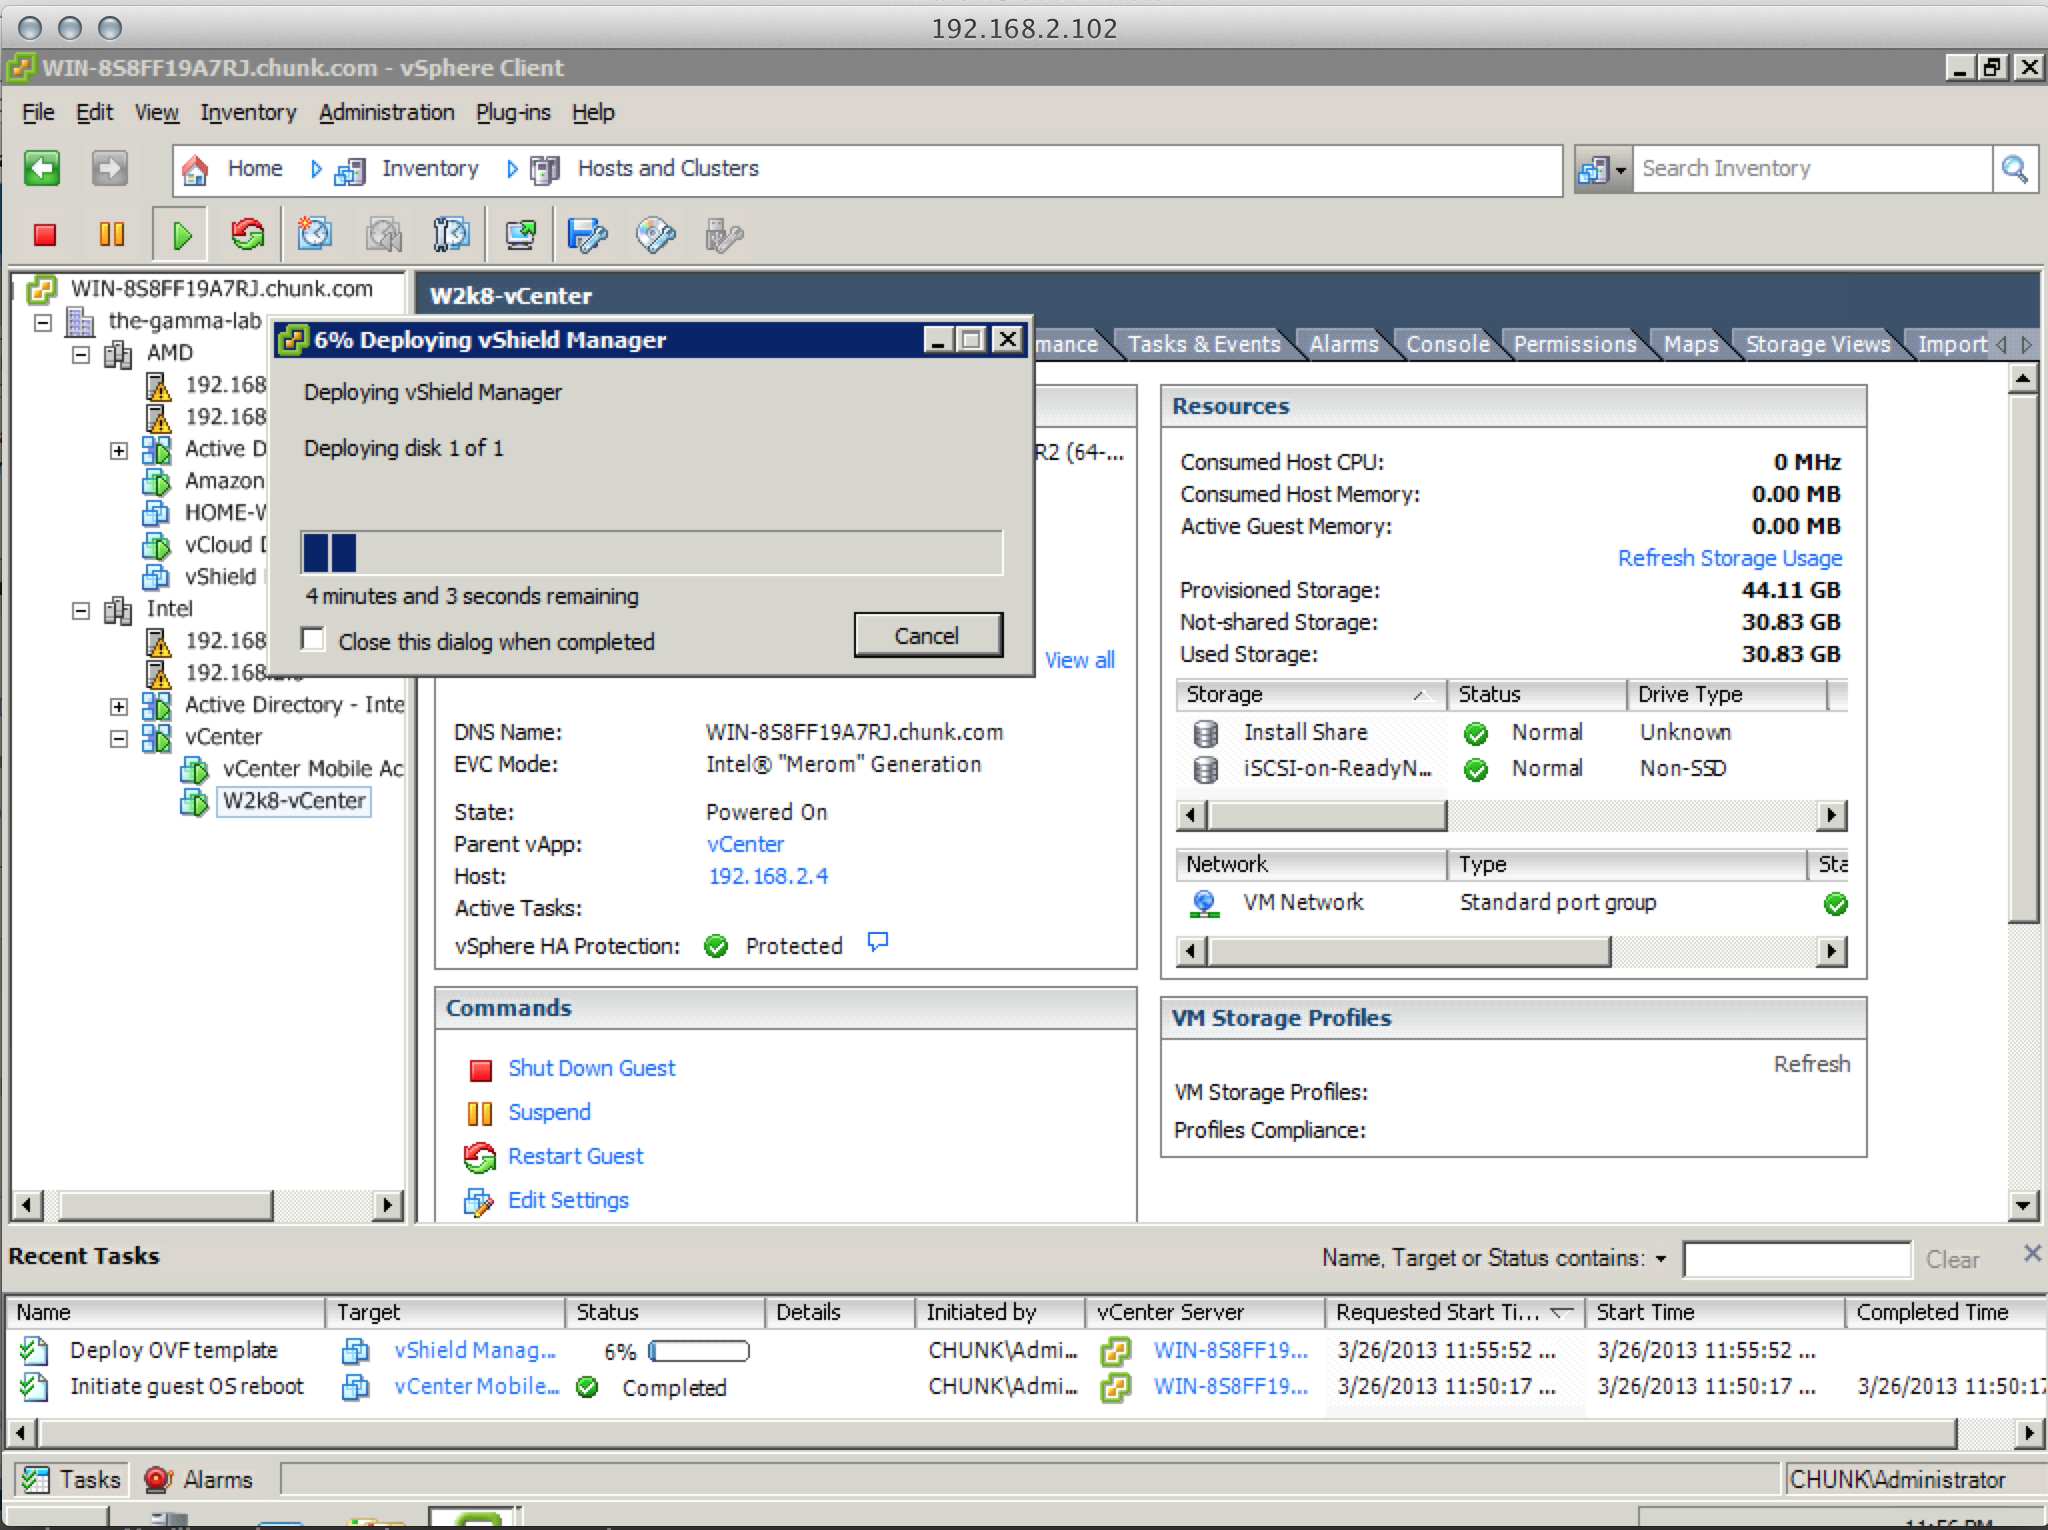2048x1530 pixels.
Task: Enable Close this dialog when completed
Action: click(x=313, y=640)
